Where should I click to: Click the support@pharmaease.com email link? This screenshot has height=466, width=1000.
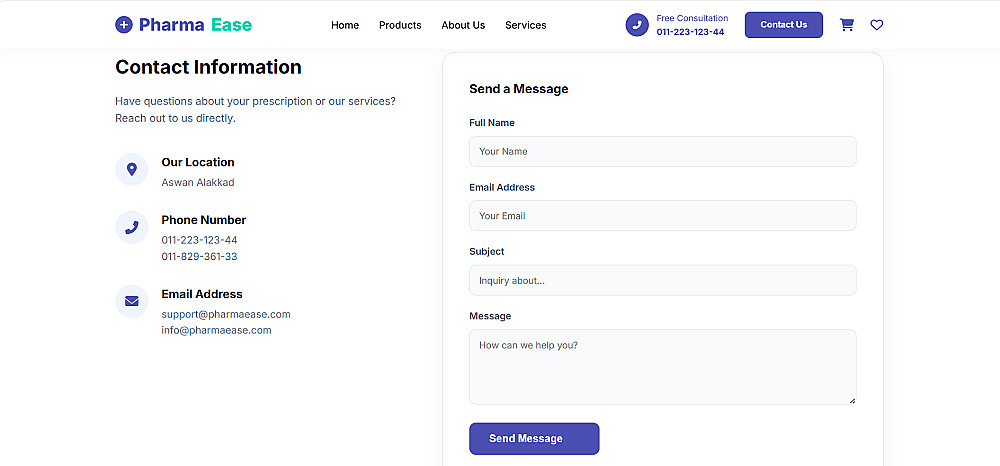coord(226,314)
